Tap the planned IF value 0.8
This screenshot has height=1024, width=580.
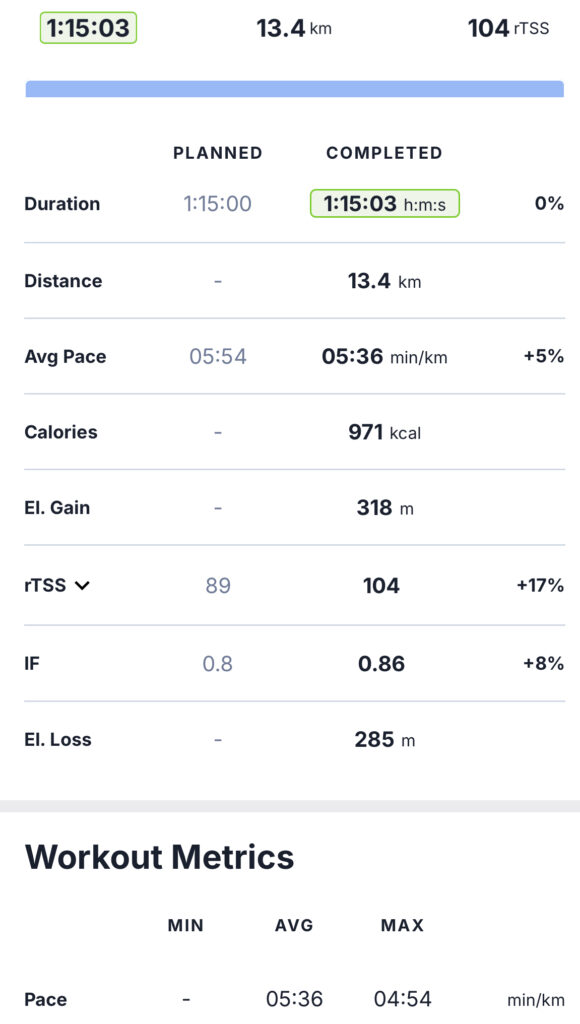click(x=218, y=664)
